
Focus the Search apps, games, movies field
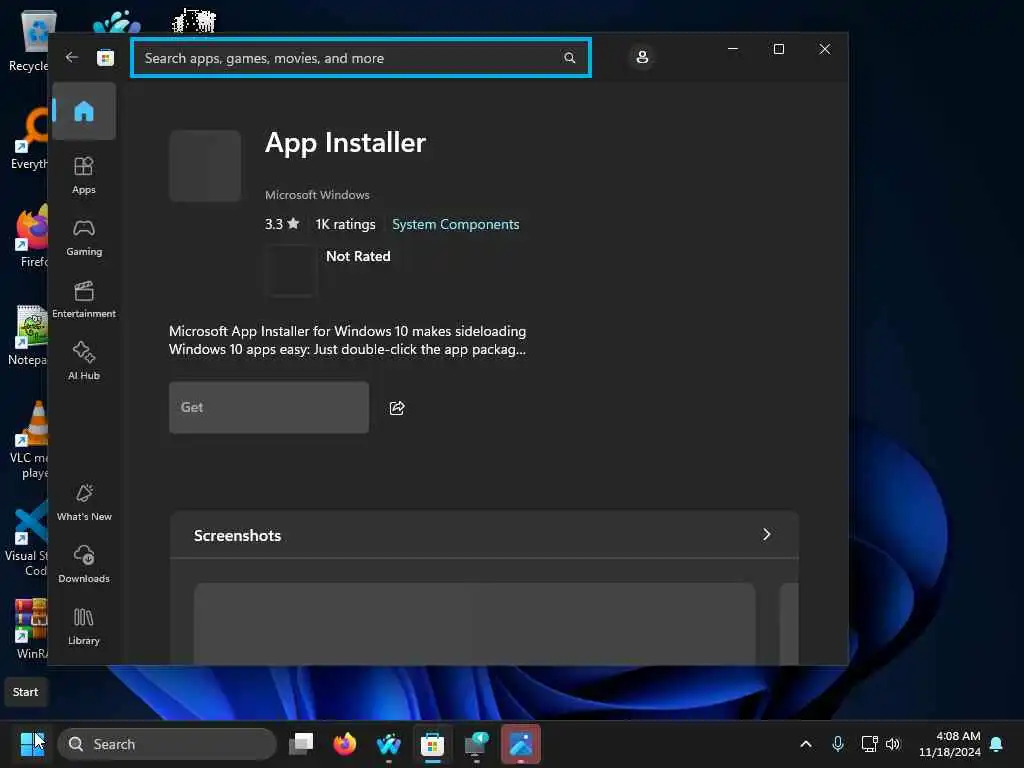(360, 57)
